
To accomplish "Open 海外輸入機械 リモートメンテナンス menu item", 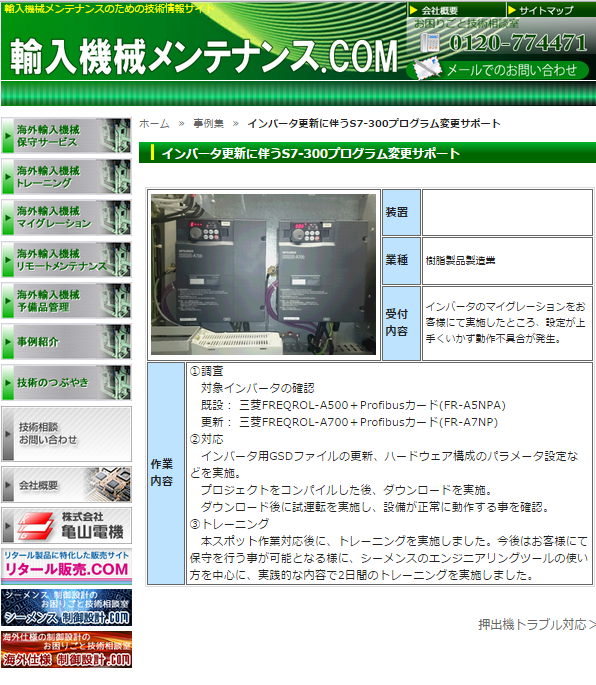I will pos(66,259).
